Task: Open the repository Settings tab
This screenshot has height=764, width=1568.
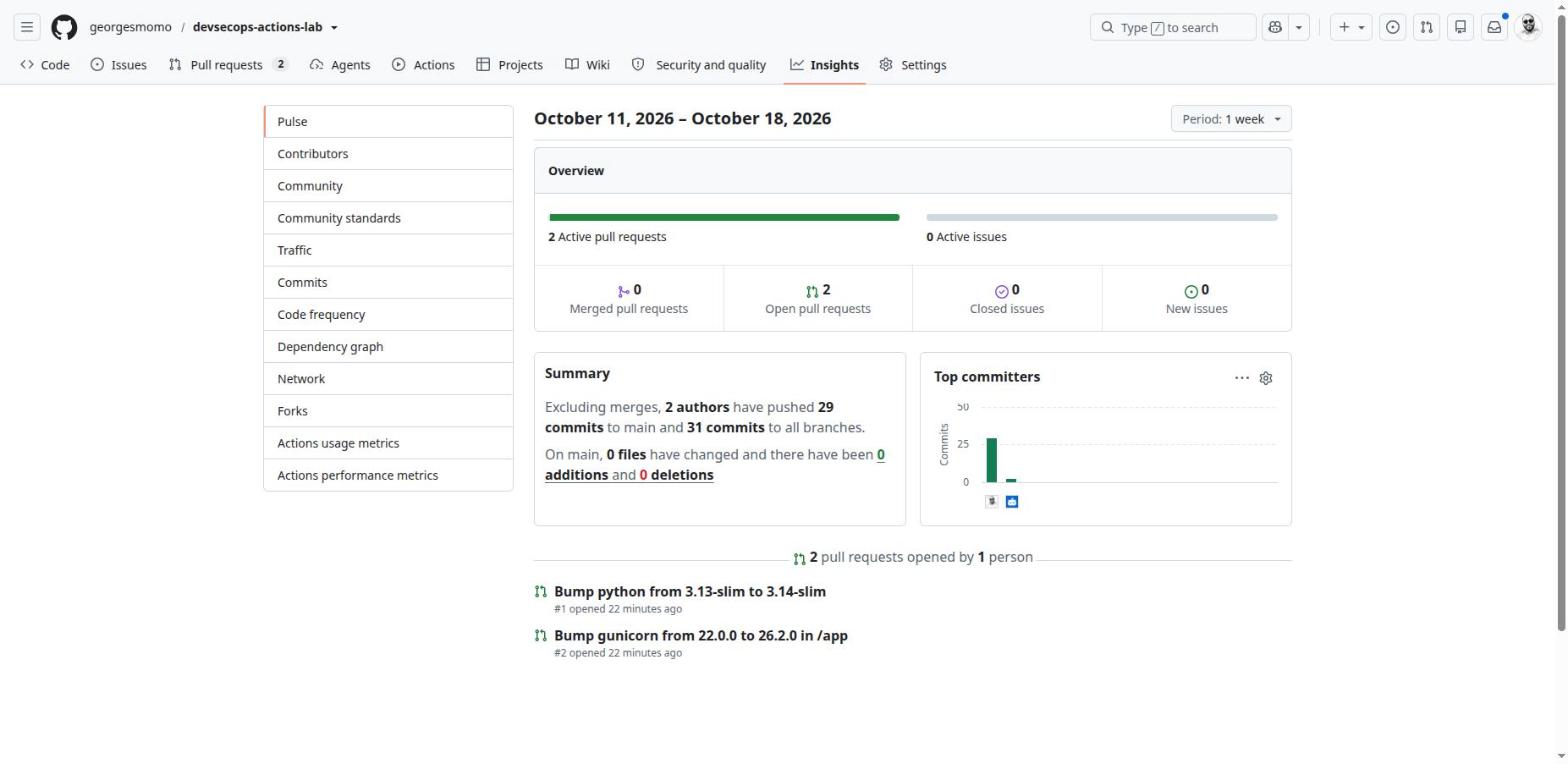Action: pyautogui.click(x=913, y=65)
